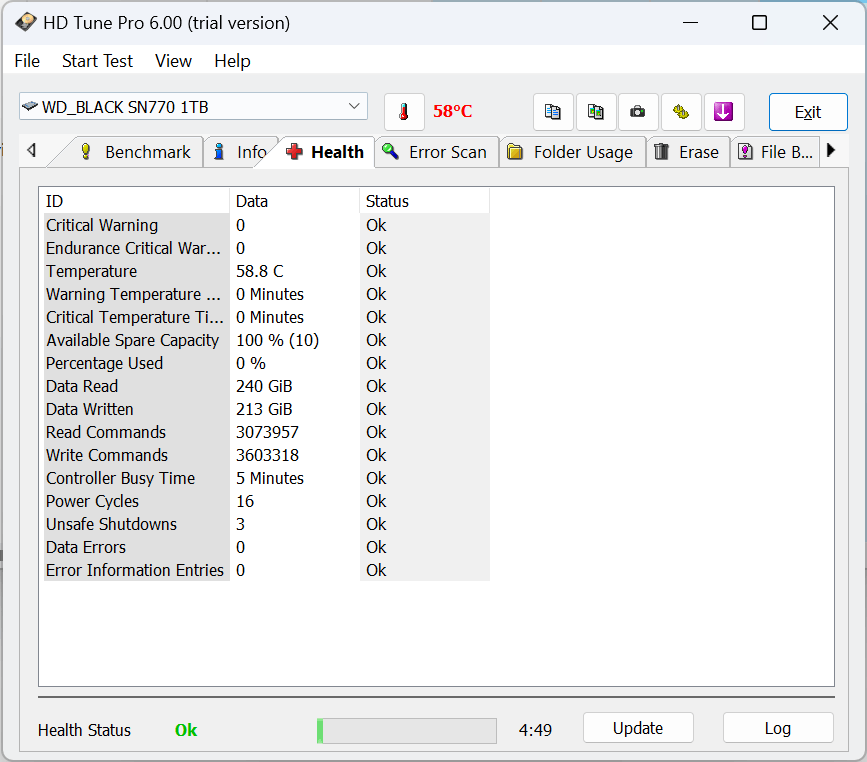The image size is (867, 762).
Task: Minimize the HD Tune Pro window
Action: 690,23
